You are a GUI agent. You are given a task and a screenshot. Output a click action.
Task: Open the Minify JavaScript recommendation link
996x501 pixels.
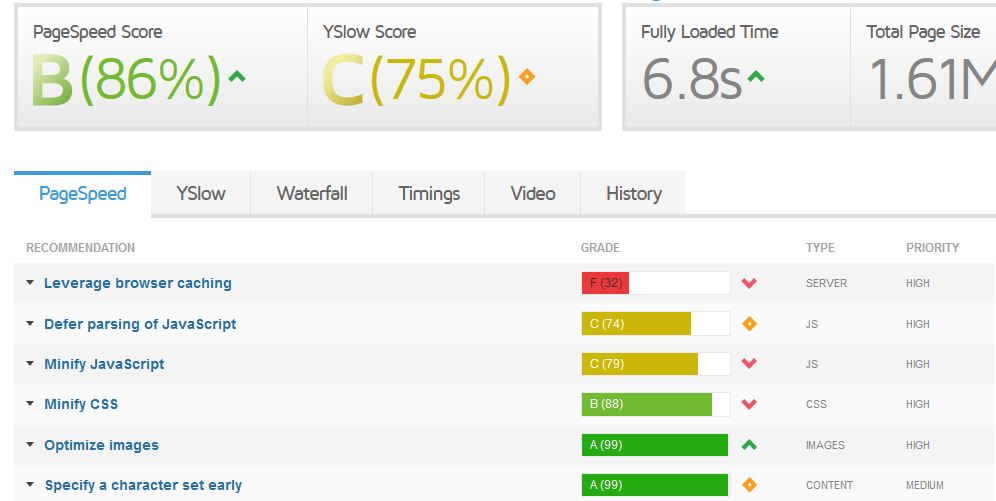104,364
